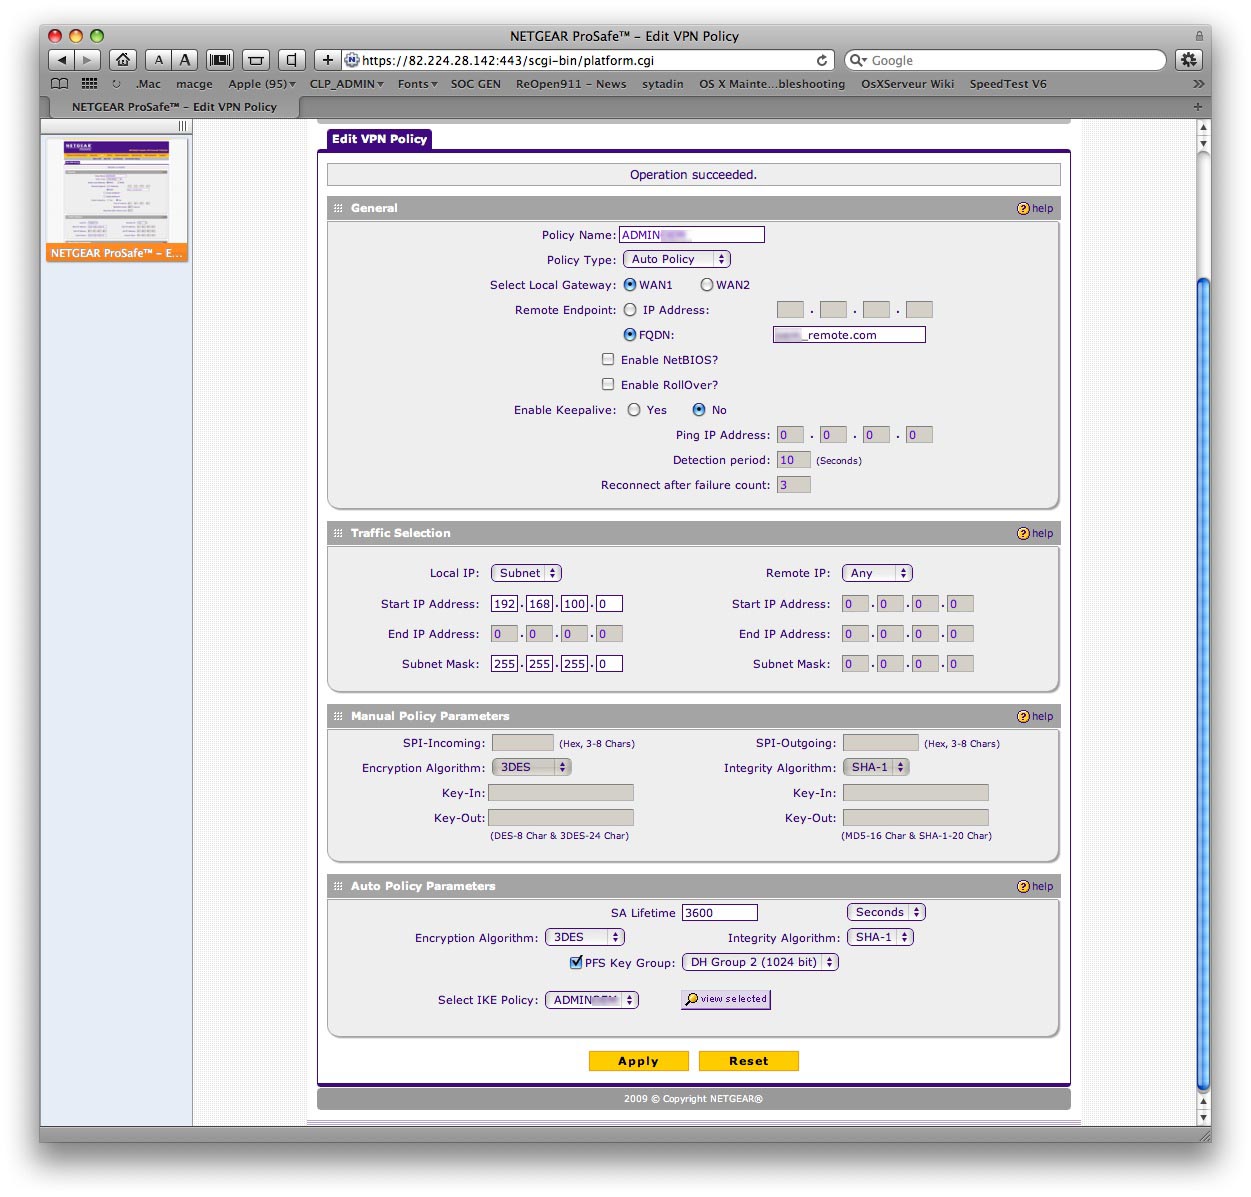The height and width of the screenshot is (1197, 1251).
Task: Click the add bookmark plus button beside address field
Action: [327, 60]
